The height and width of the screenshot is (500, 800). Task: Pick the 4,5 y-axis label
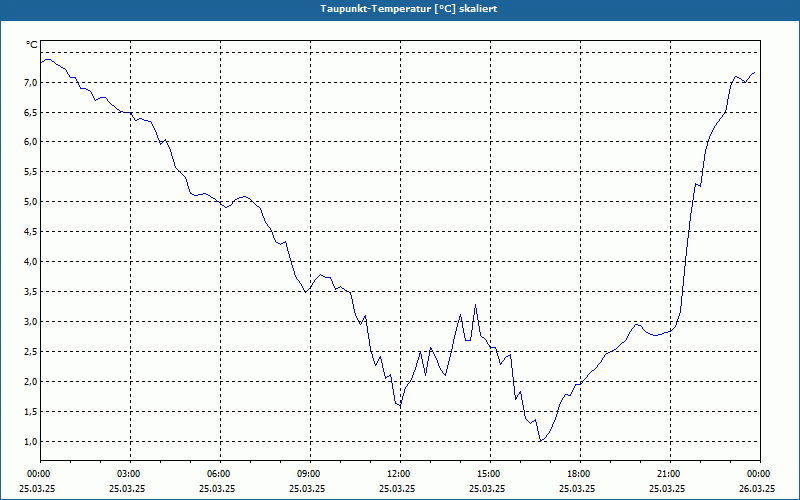click(31, 232)
